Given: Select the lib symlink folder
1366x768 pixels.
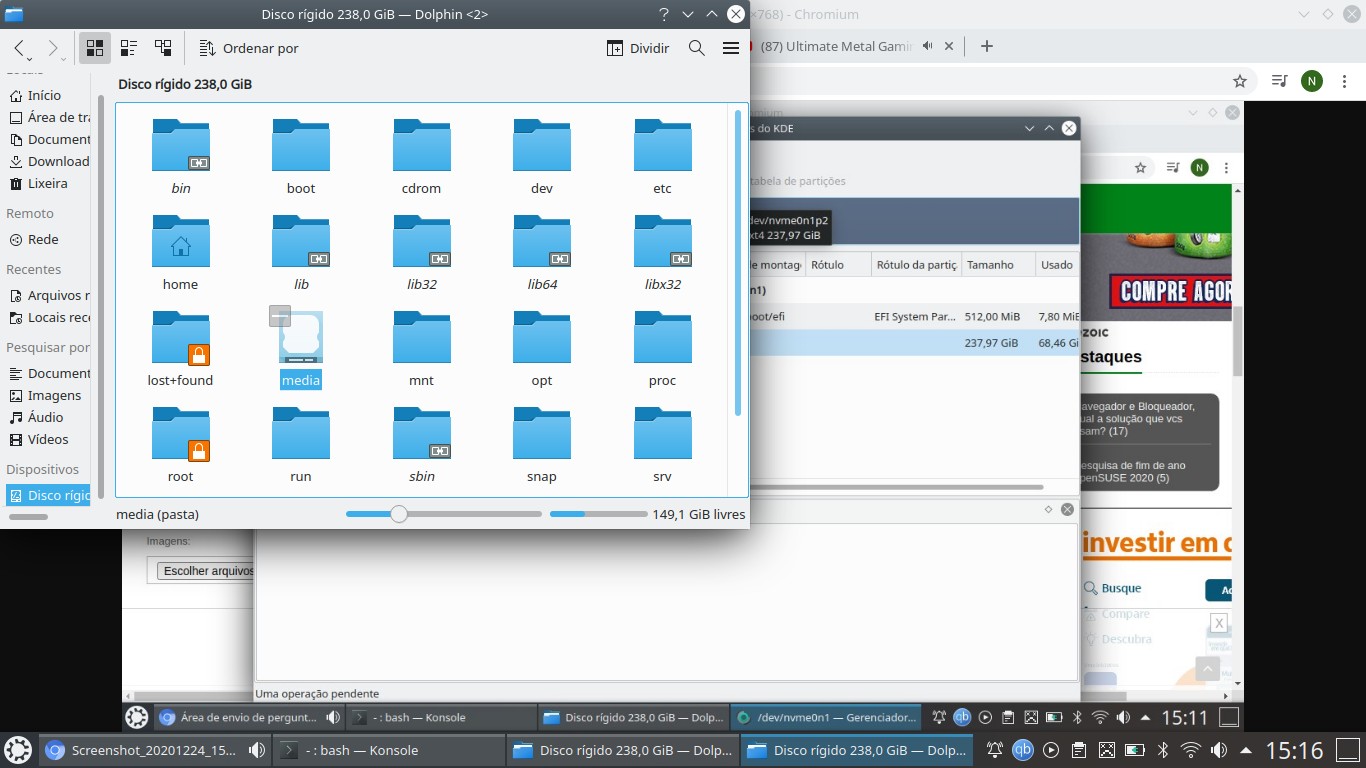Looking at the screenshot, I should (x=301, y=253).
